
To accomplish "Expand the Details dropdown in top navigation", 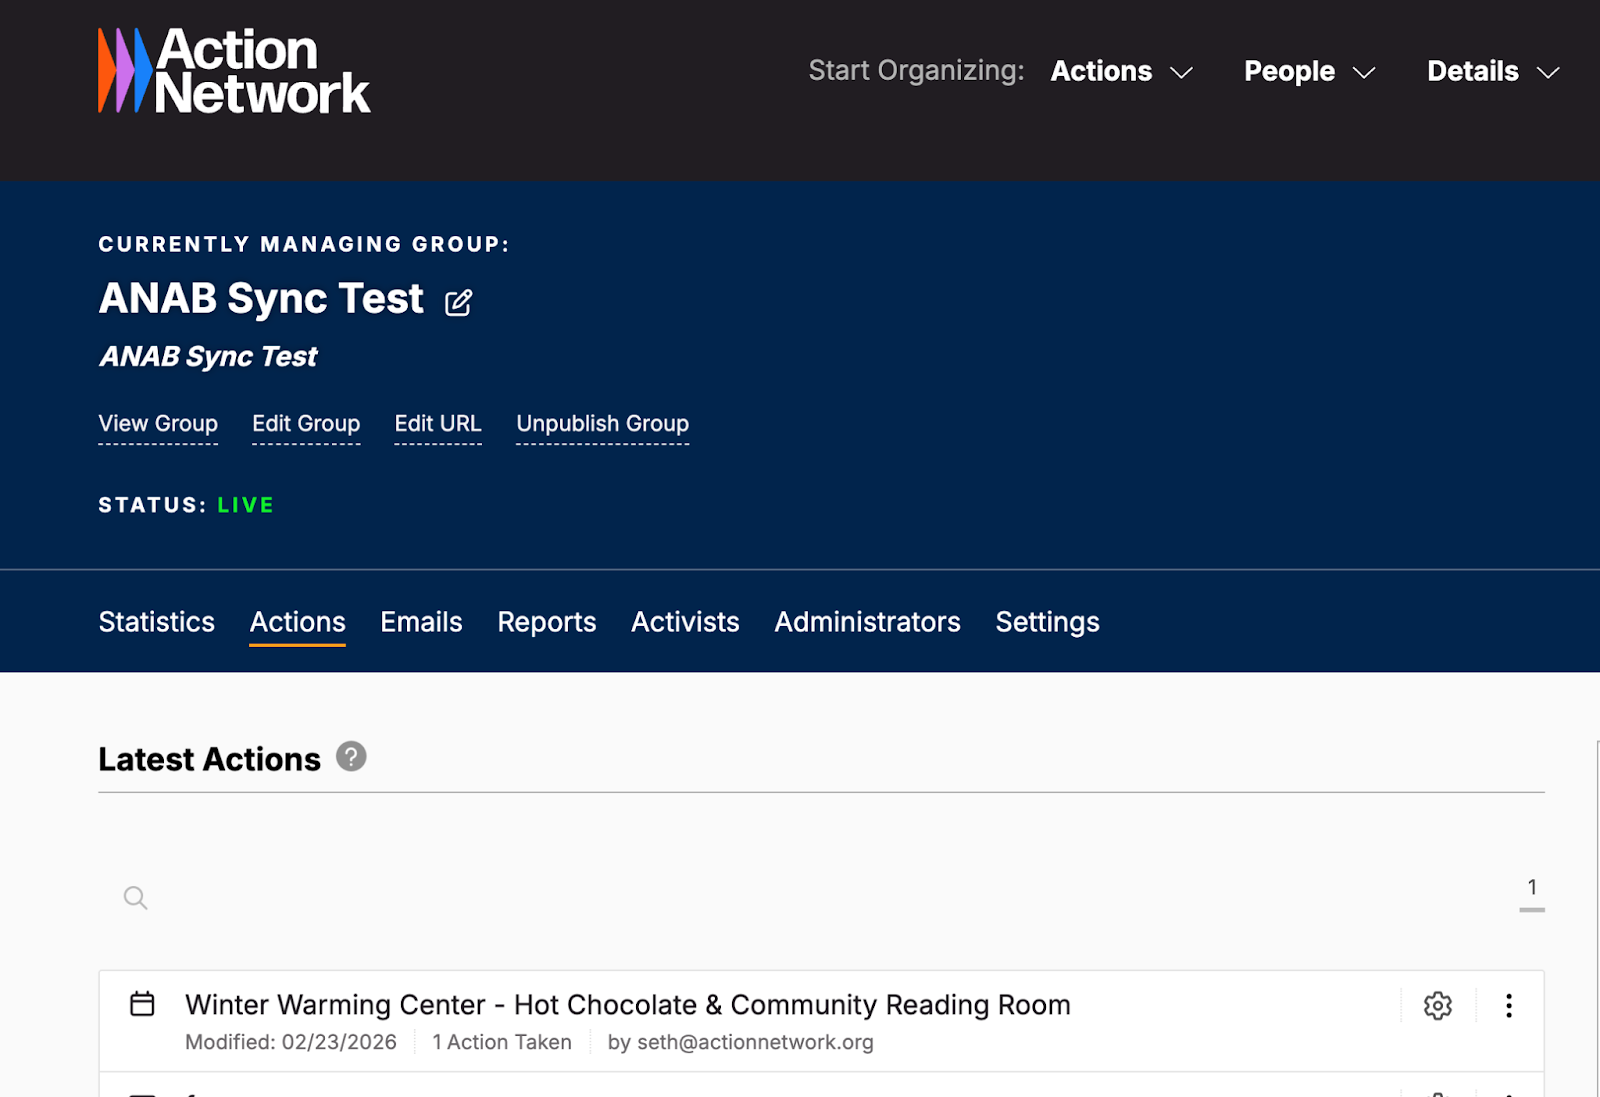I will pos(1493,71).
